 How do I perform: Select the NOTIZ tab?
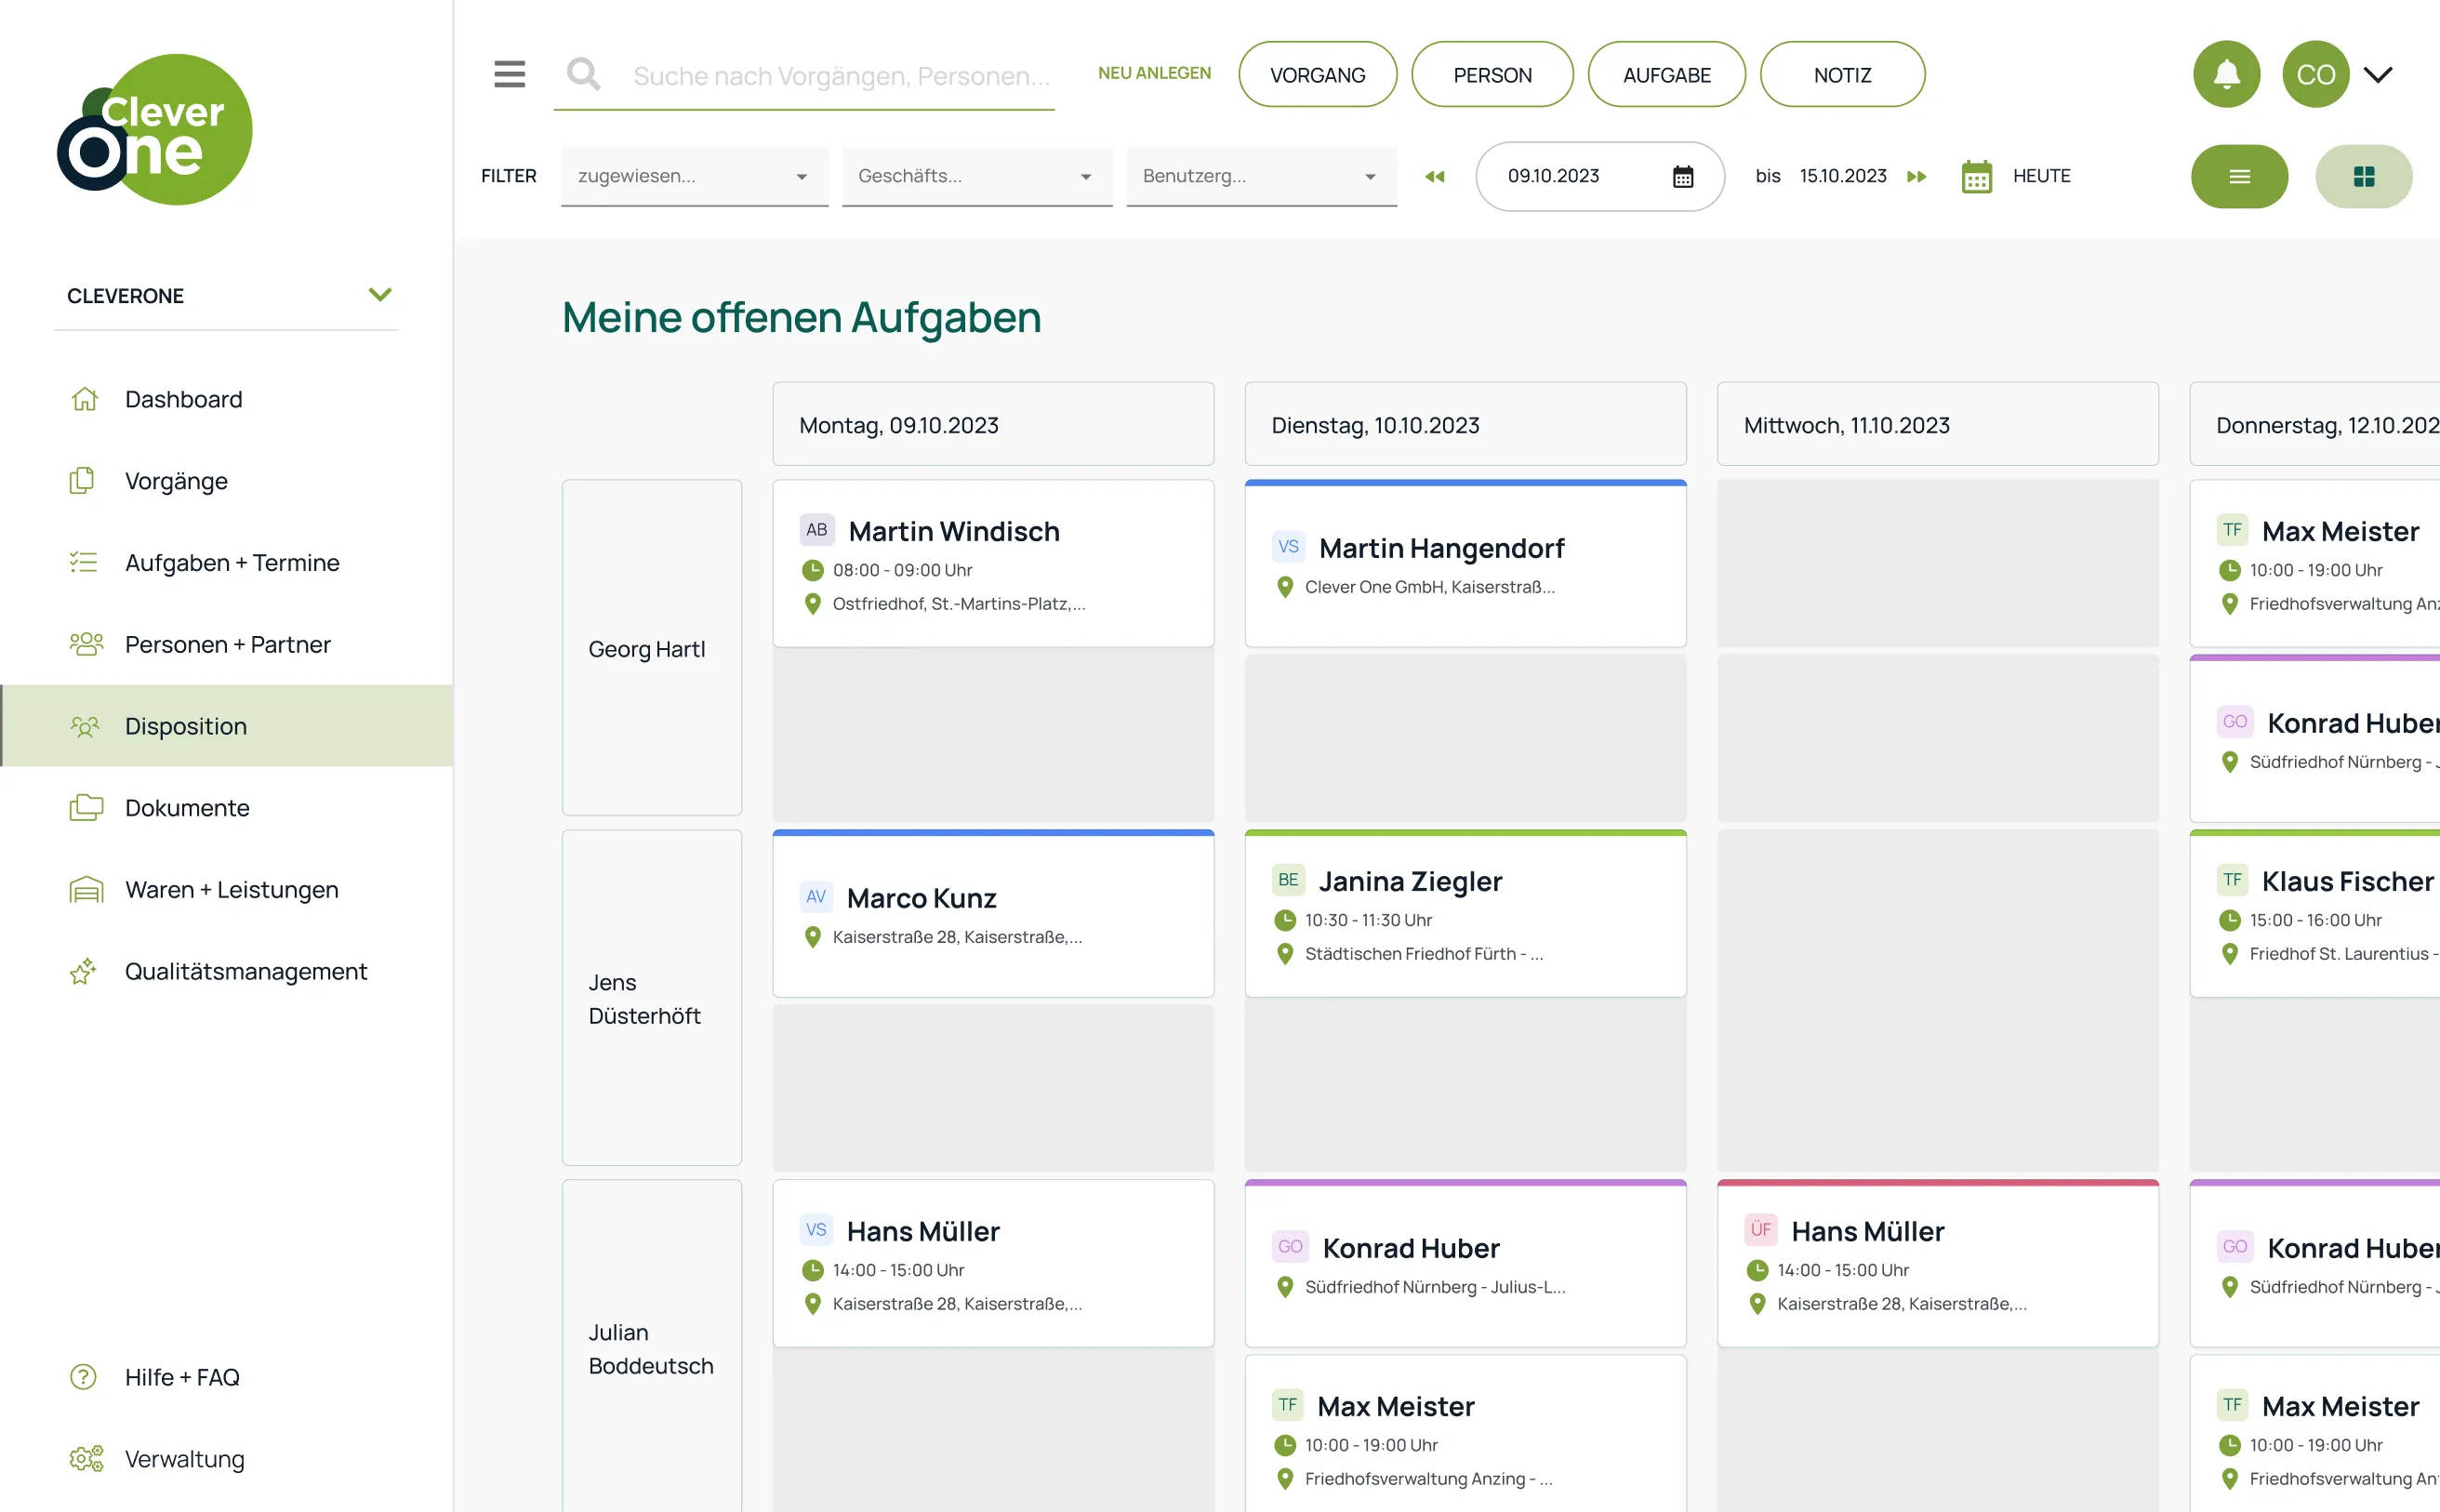(1843, 74)
